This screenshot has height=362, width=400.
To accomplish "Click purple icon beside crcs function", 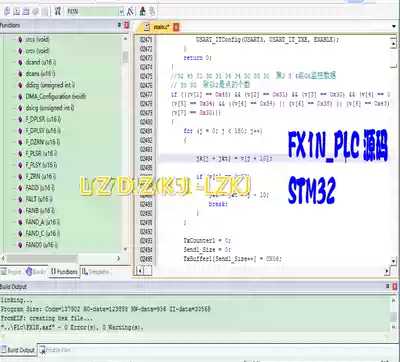I will [x=20, y=39].
